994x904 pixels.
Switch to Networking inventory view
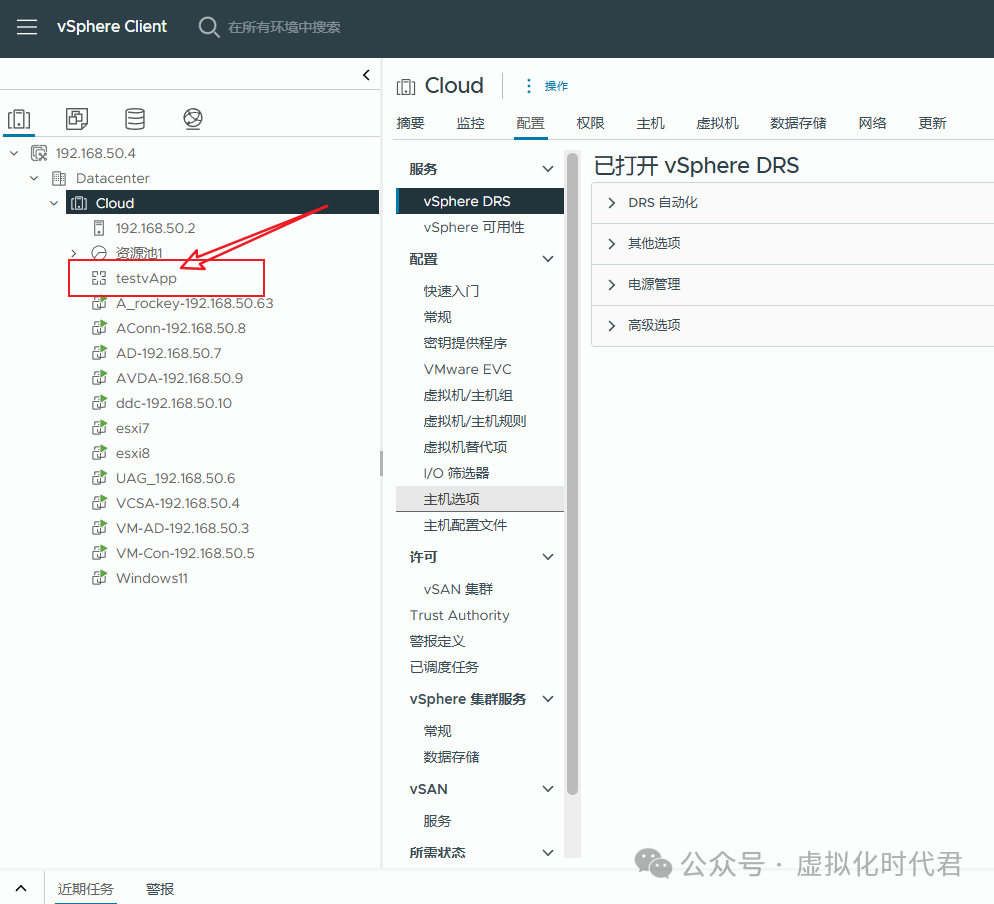[193, 119]
